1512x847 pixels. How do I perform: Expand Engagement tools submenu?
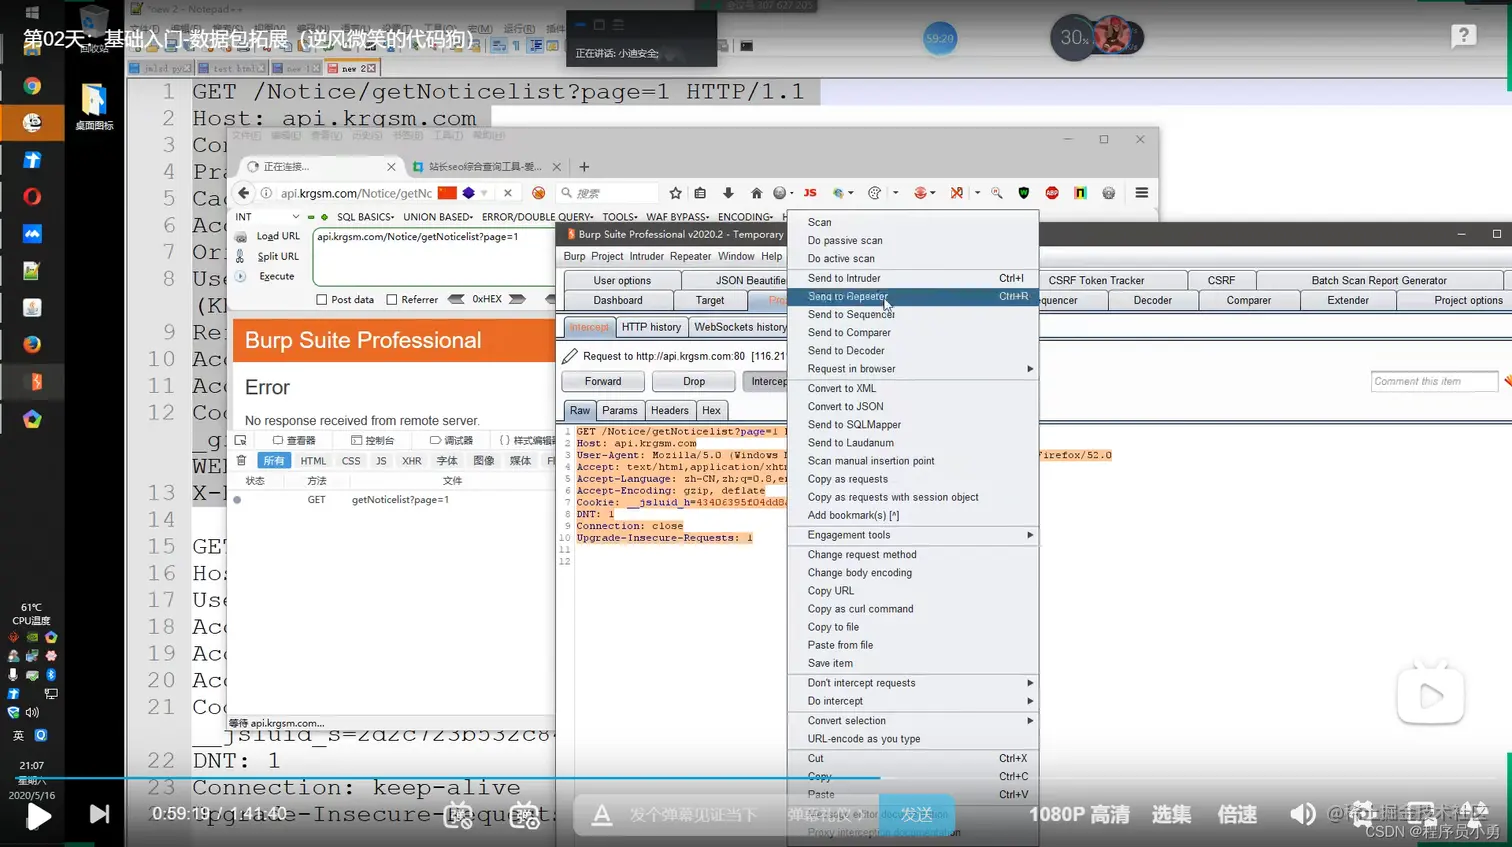[x=913, y=535]
